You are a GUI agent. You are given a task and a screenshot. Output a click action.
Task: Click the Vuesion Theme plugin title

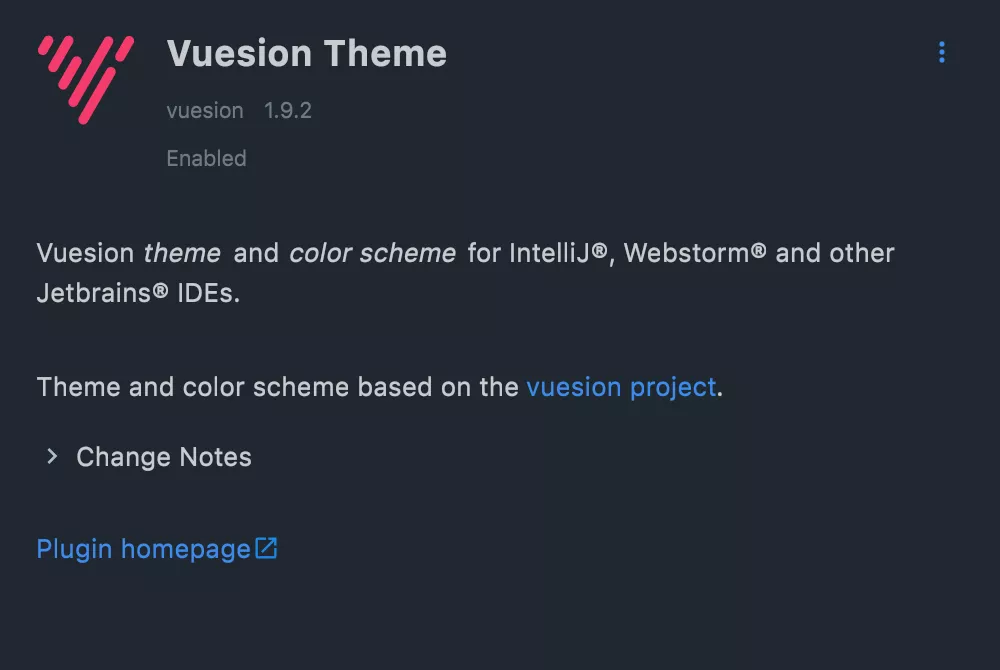click(306, 53)
